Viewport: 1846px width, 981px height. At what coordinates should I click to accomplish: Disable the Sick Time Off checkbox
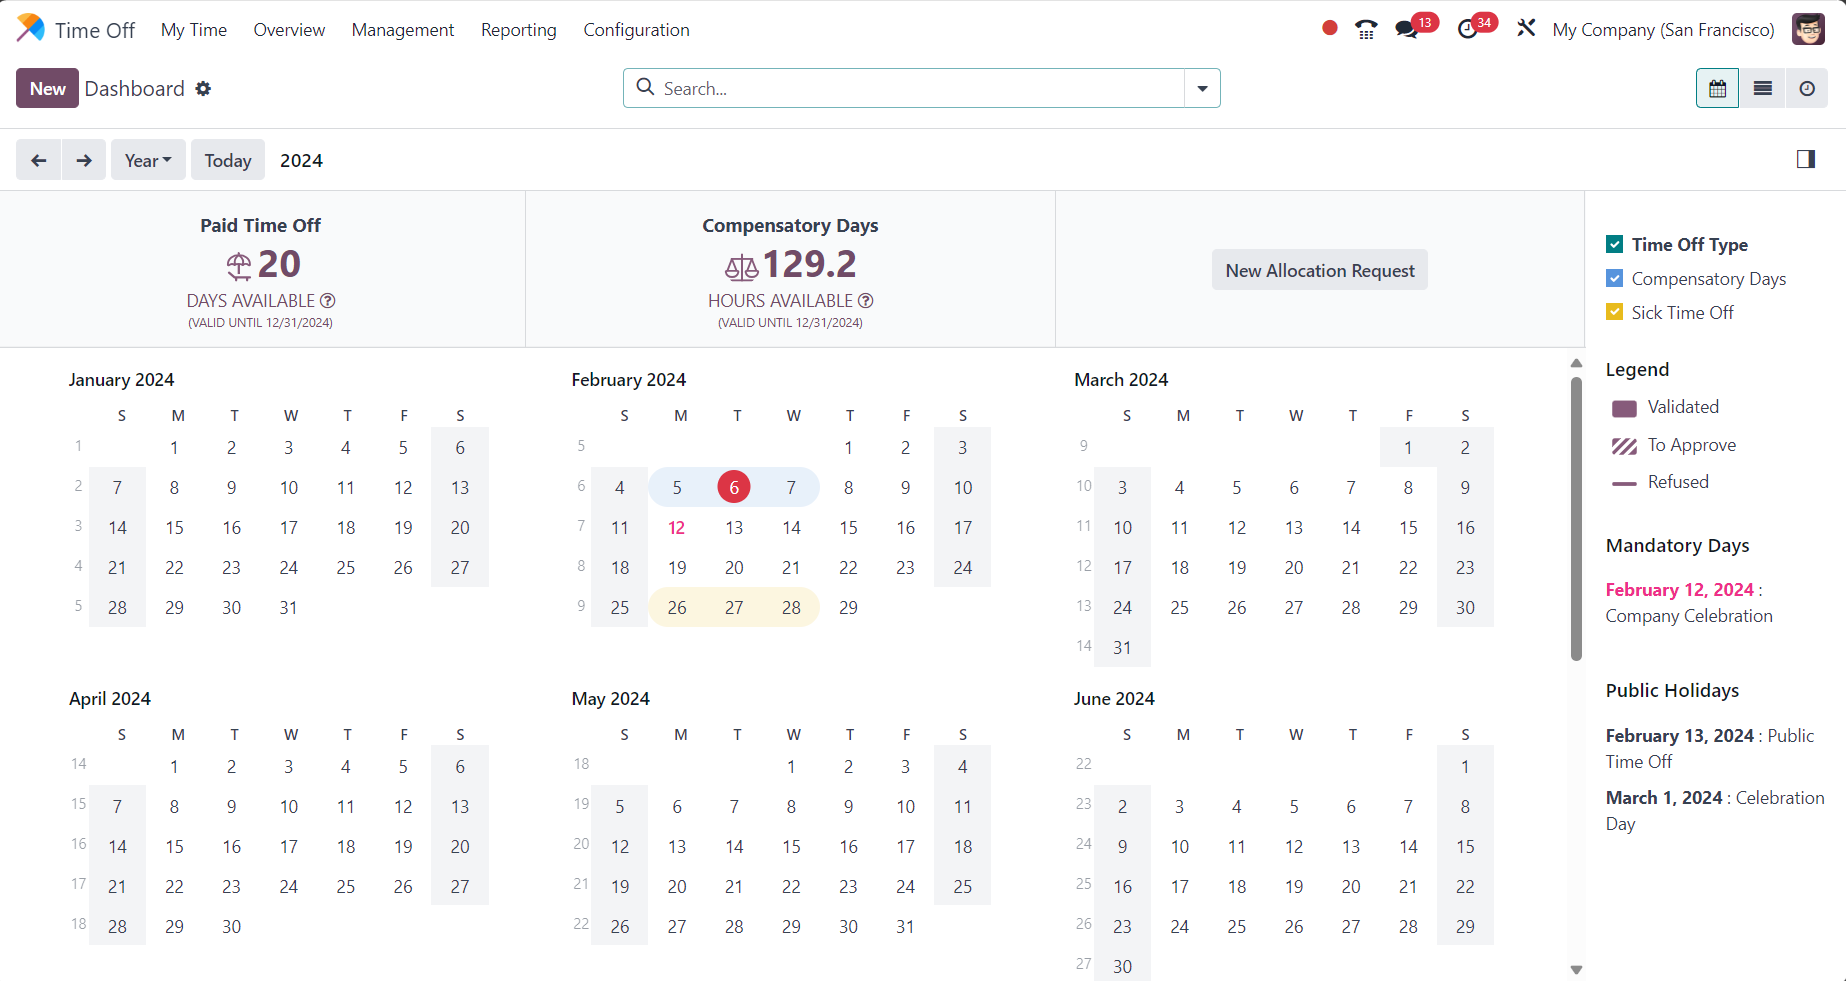(1614, 312)
